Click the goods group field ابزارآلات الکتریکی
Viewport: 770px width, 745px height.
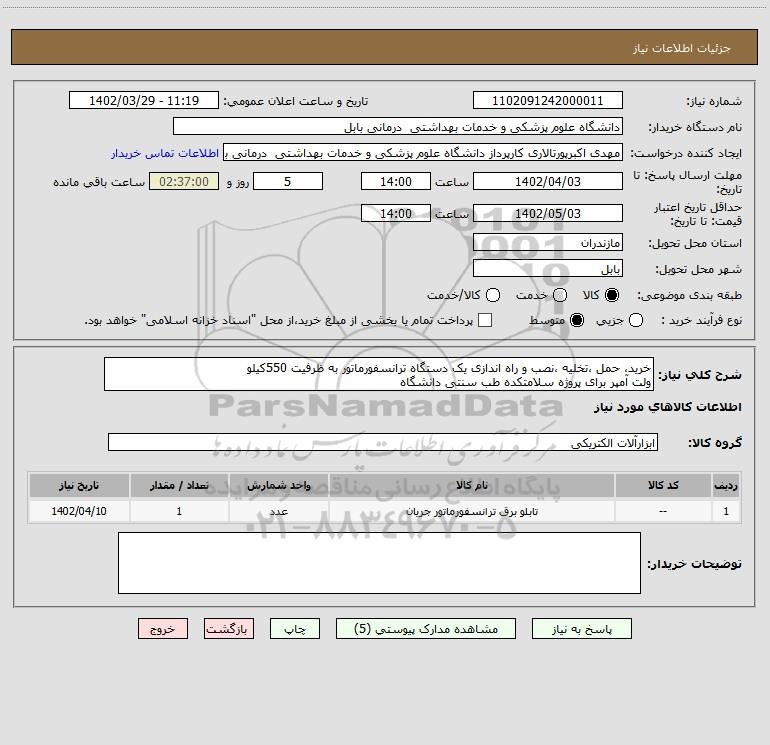(x=383, y=442)
